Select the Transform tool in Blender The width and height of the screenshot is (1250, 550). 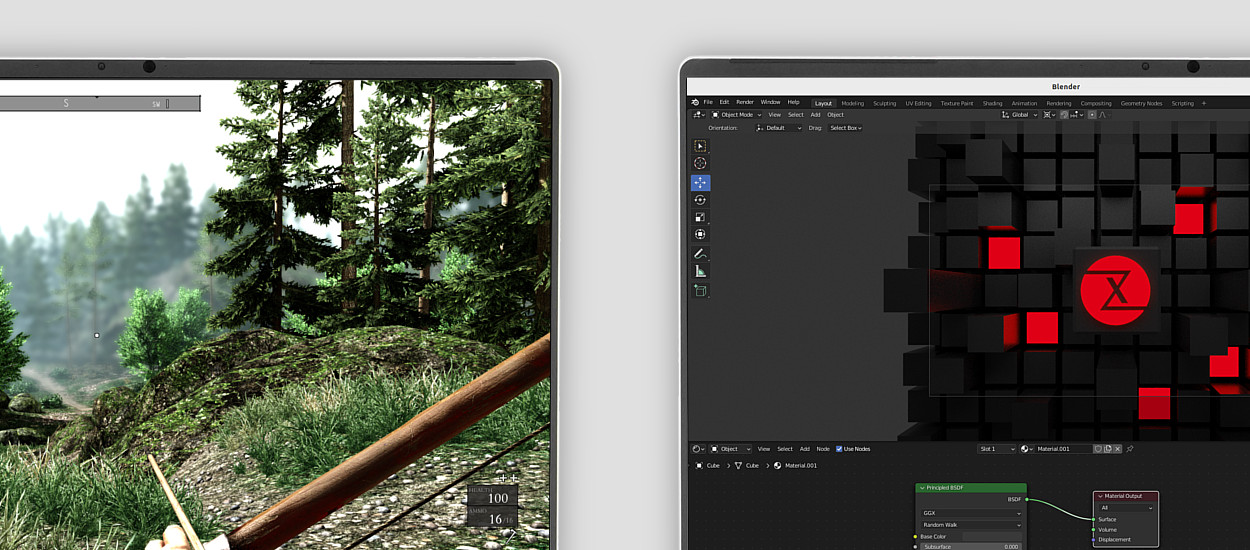tap(700, 234)
